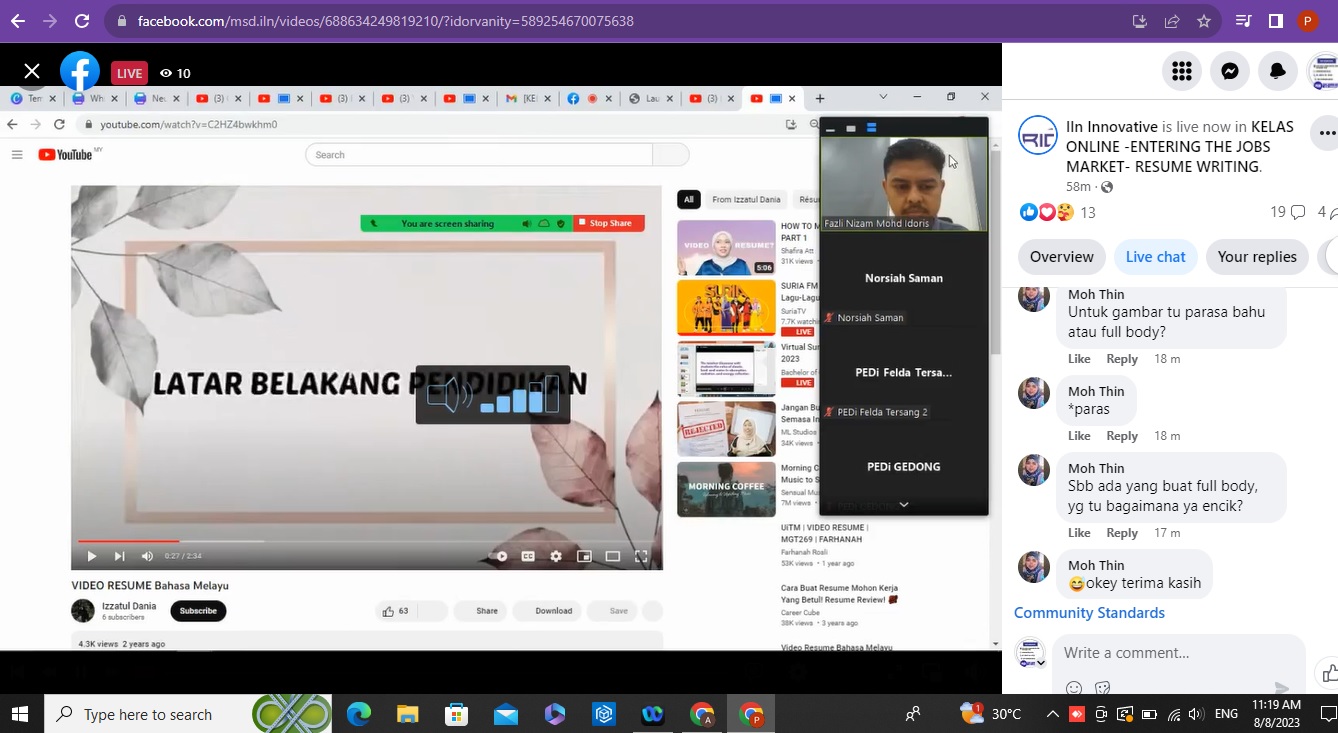
Task: Send a thumbs-up like reaction beside the comment box
Action: pyautogui.click(x=1328, y=672)
